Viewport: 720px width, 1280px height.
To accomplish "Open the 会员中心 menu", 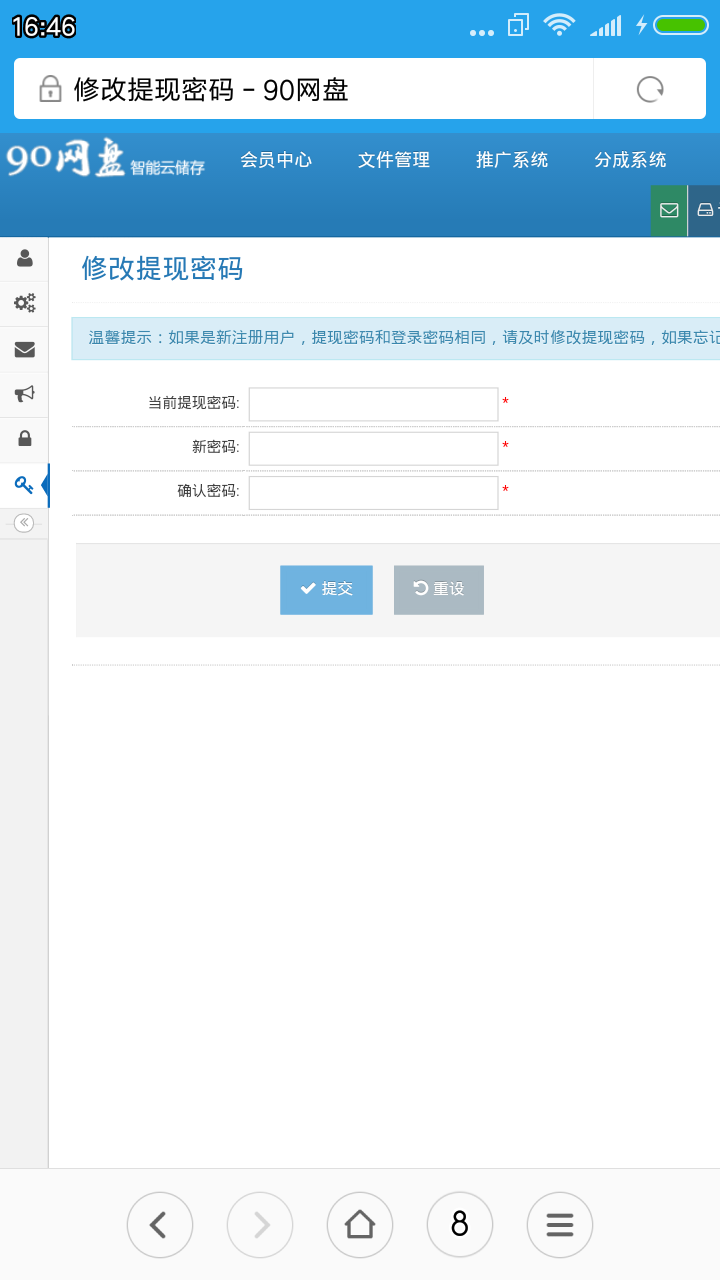I will [276, 160].
